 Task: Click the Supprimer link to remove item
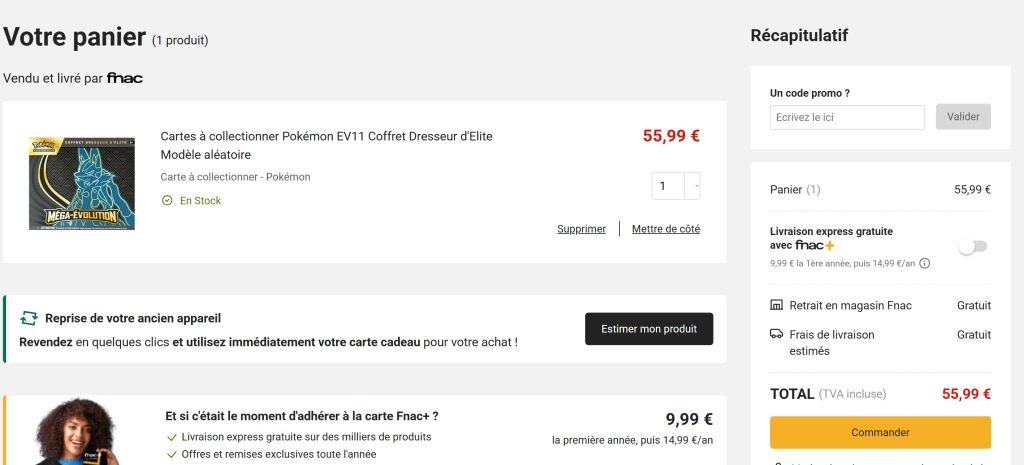(x=581, y=229)
